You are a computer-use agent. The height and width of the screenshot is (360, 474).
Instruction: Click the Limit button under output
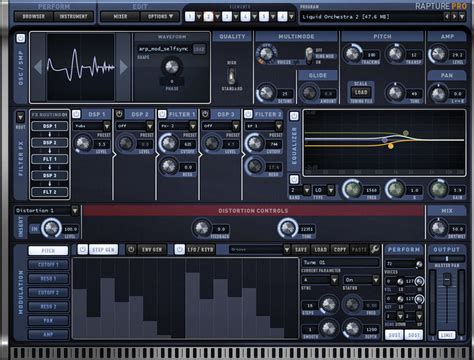[x=447, y=335]
